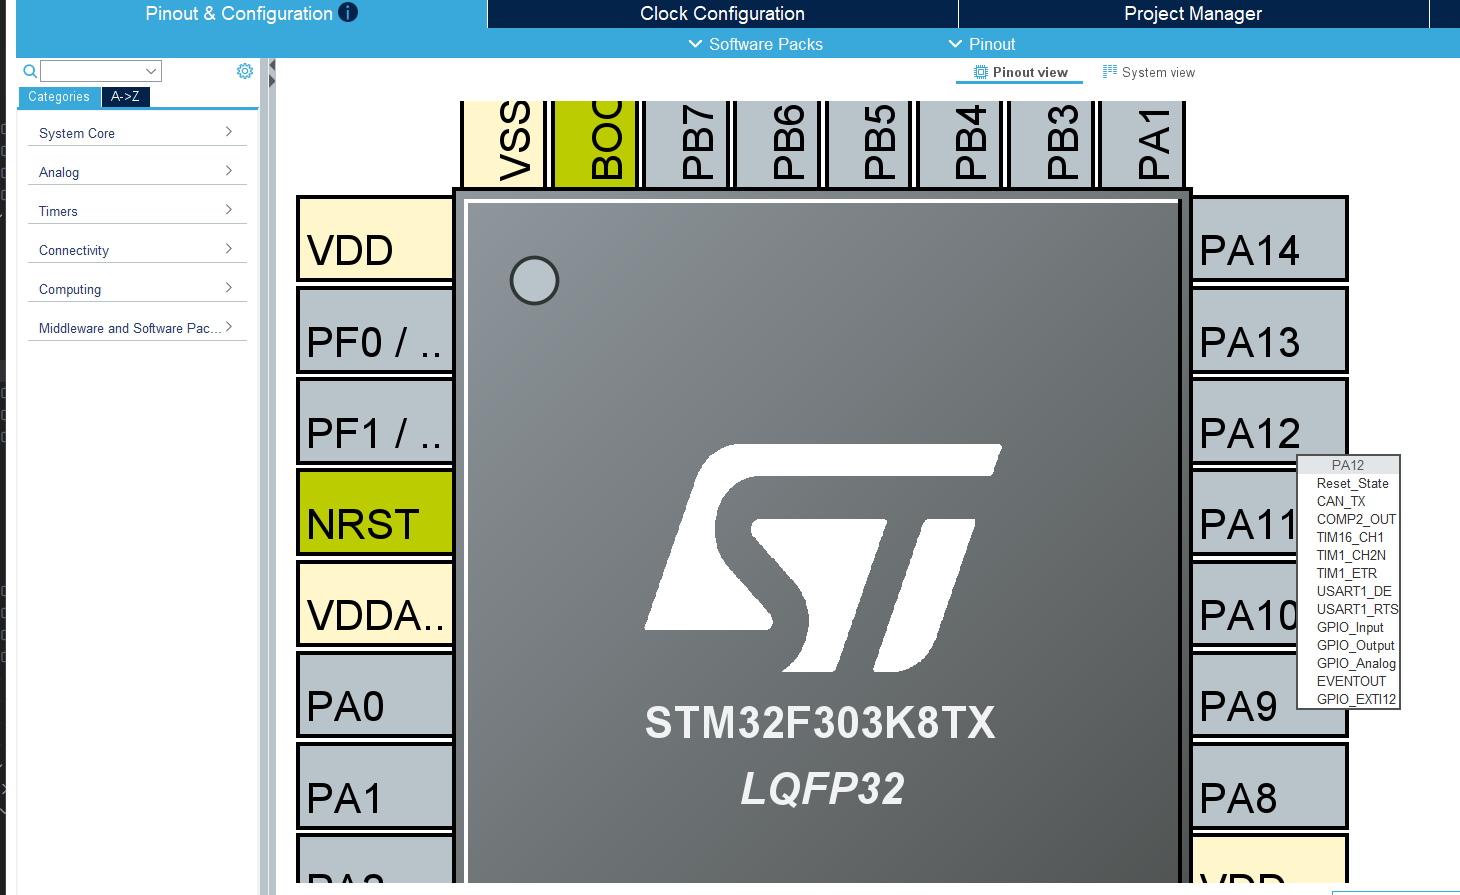
Task: Open the Clock Configuration tab
Action: 722,14
